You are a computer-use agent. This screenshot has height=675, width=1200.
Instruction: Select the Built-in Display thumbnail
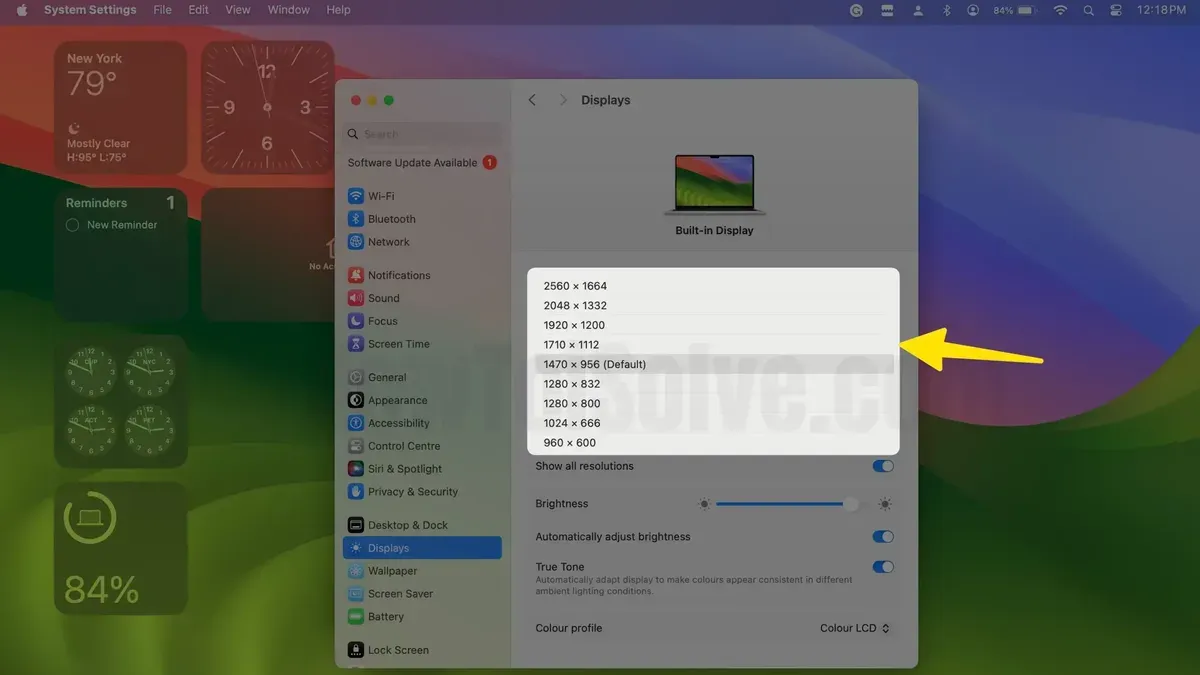click(x=714, y=184)
